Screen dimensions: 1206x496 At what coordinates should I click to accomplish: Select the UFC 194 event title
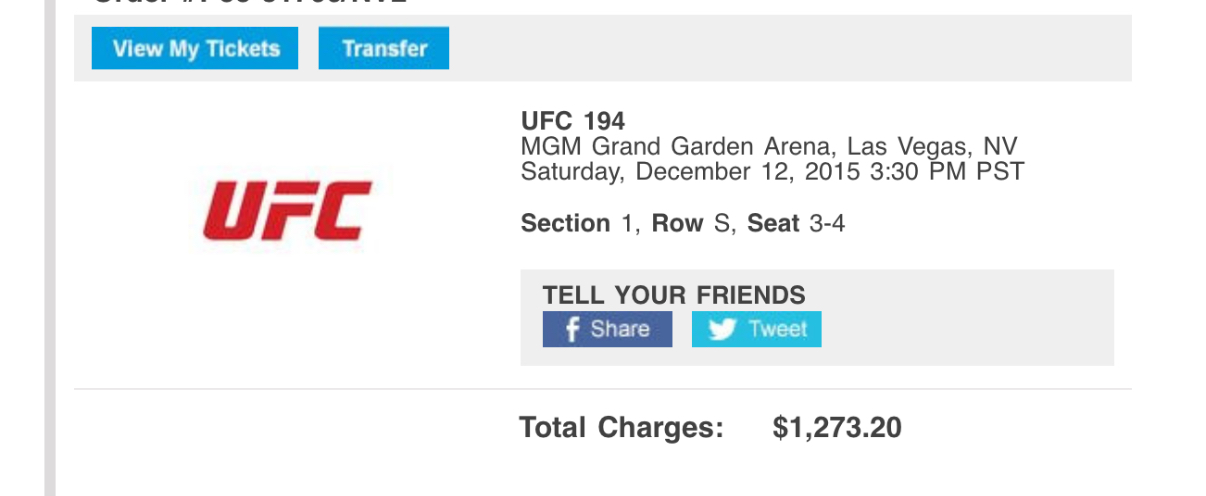(573, 122)
